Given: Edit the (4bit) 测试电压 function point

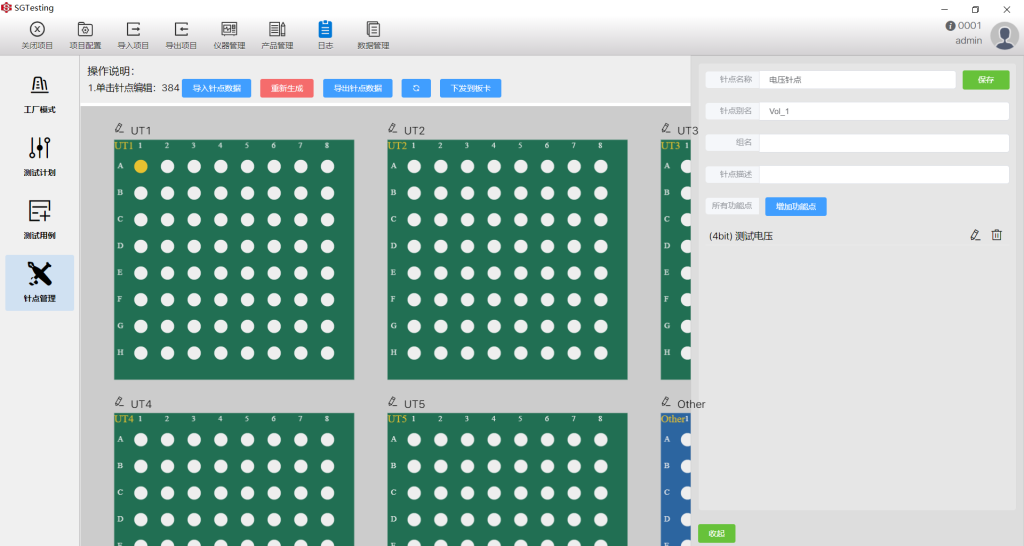Looking at the screenshot, I should point(975,235).
